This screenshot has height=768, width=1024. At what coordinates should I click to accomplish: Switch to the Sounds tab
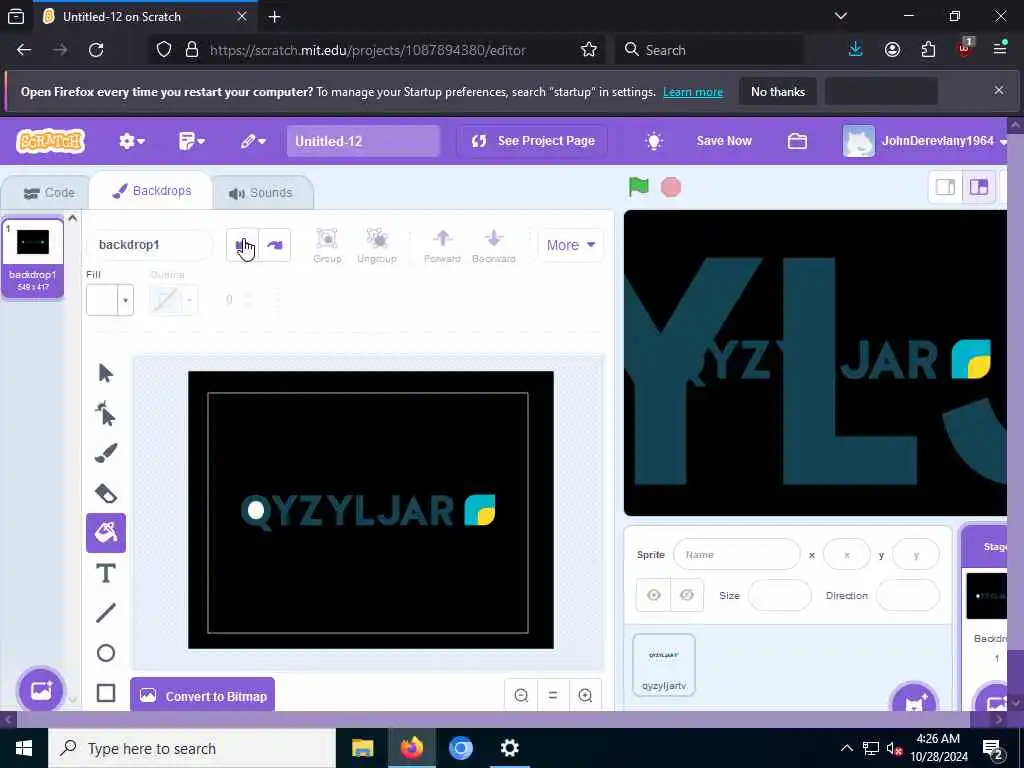coord(261,193)
